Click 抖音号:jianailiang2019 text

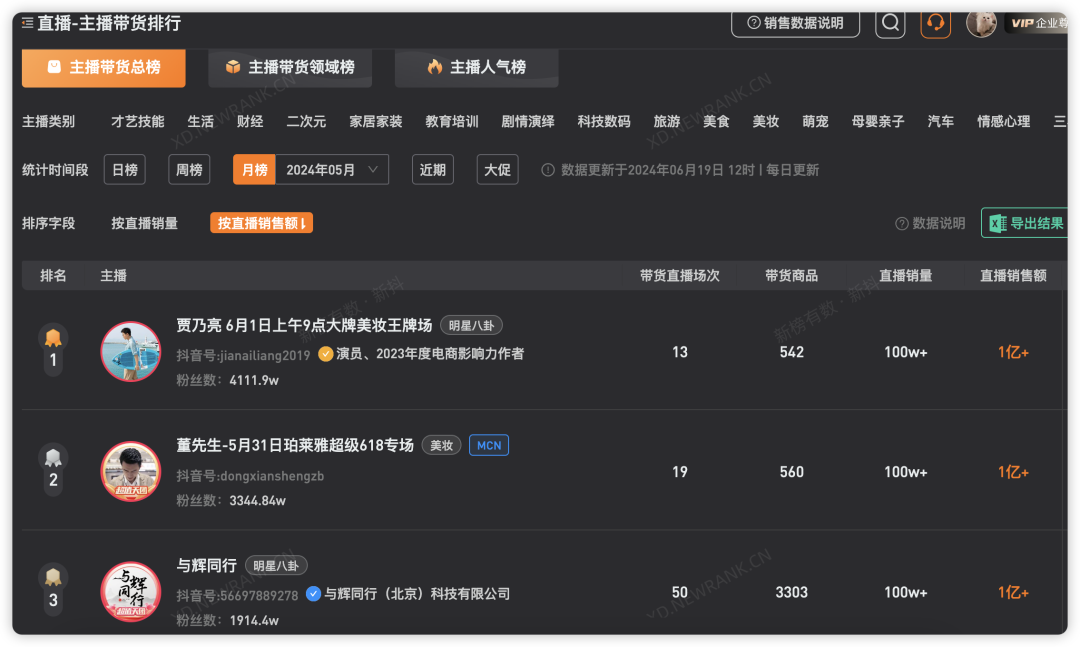click(x=243, y=356)
